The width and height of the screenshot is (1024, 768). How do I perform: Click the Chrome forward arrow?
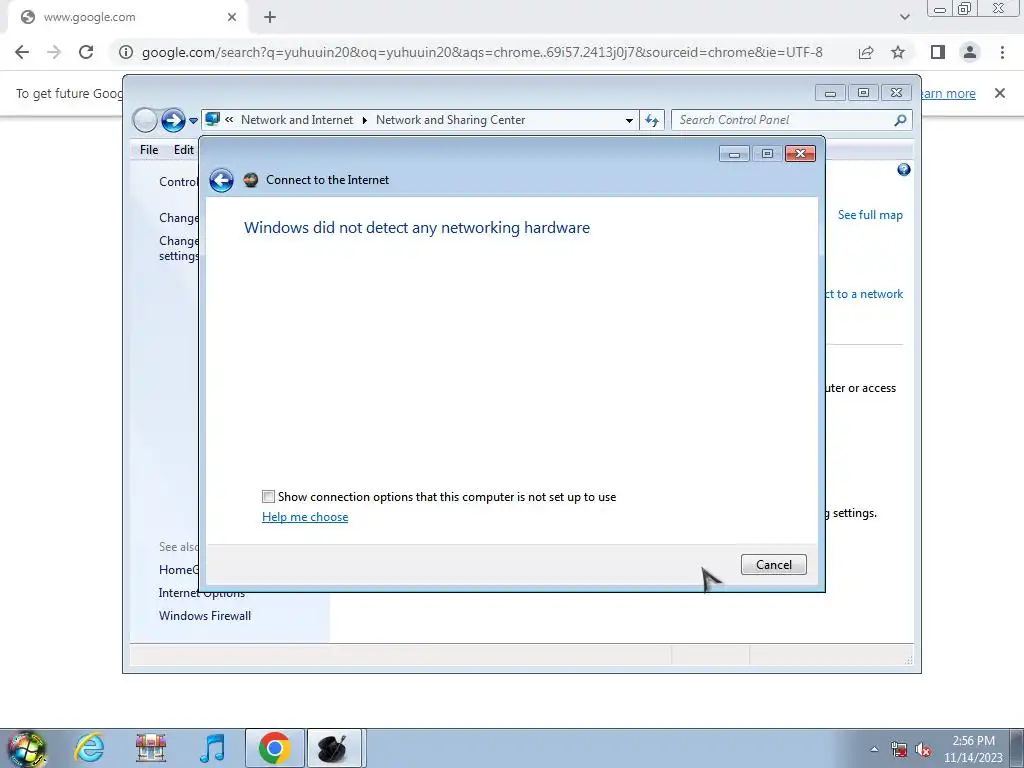pyautogui.click(x=54, y=52)
